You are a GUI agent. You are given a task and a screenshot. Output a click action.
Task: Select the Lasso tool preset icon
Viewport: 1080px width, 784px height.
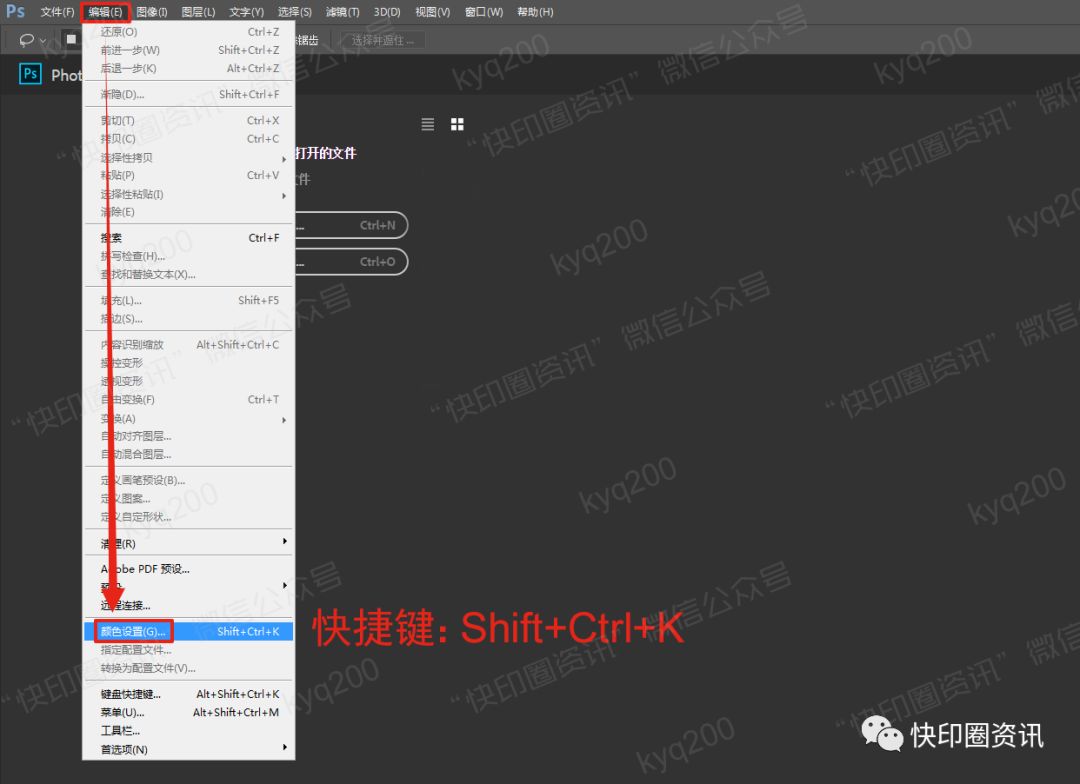(x=26, y=40)
